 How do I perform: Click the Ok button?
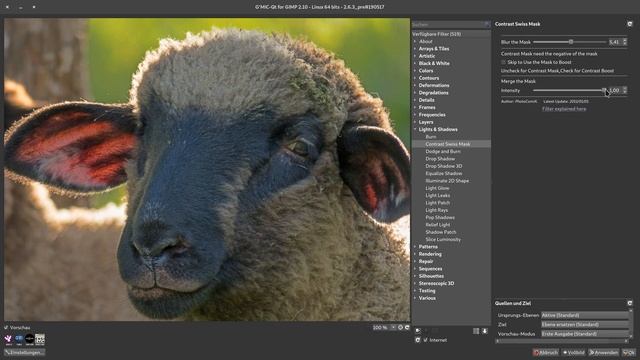point(629,352)
